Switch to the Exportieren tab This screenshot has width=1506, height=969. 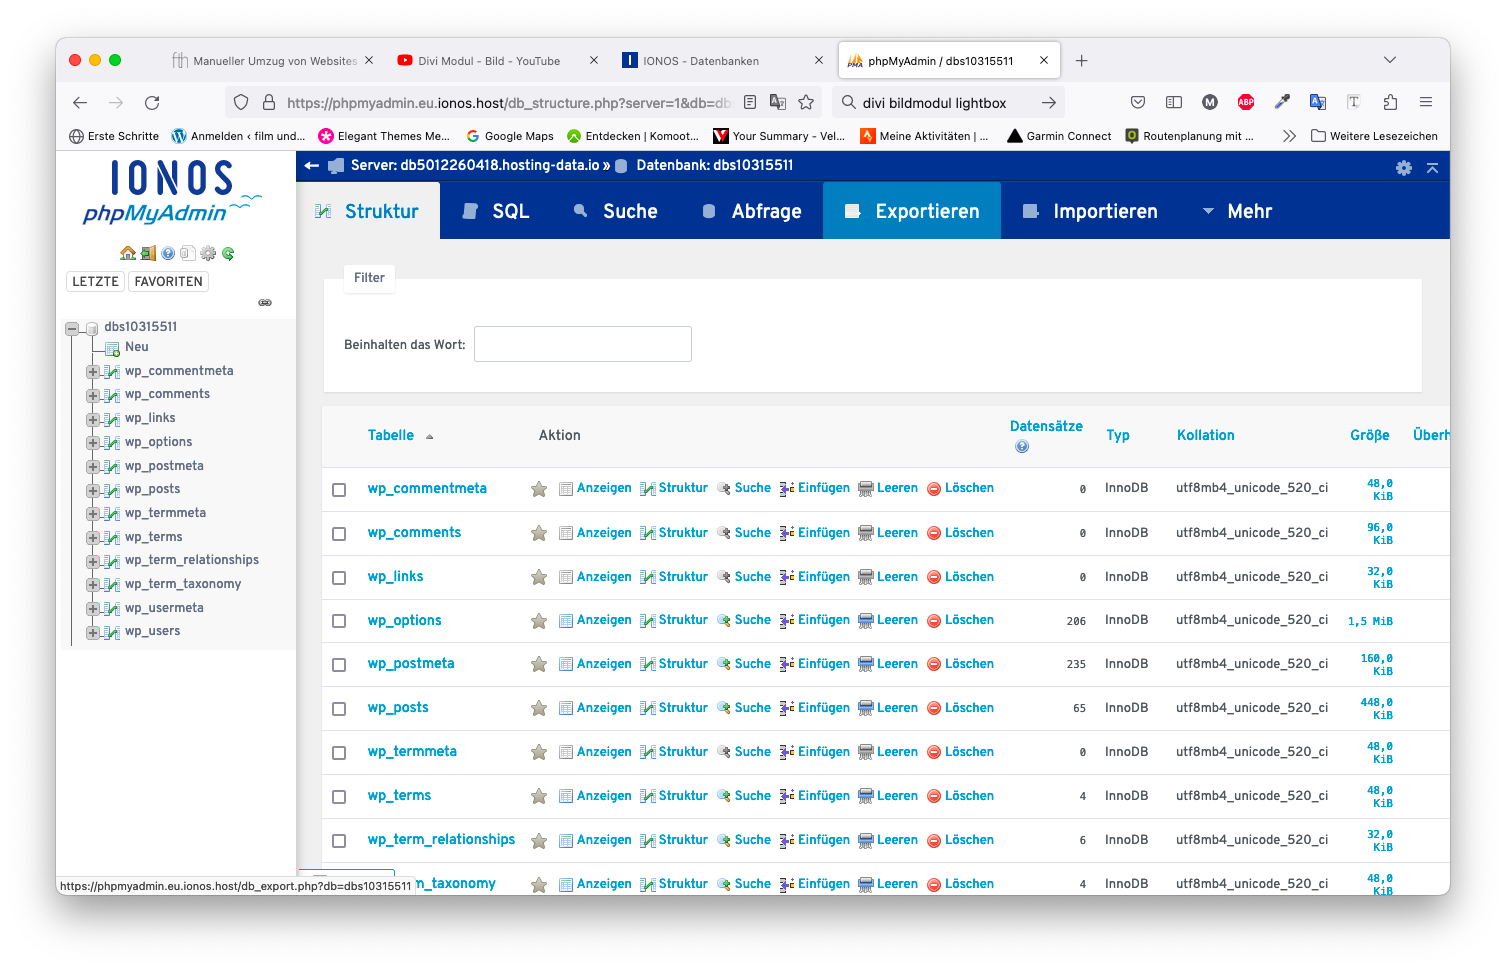[912, 211]
